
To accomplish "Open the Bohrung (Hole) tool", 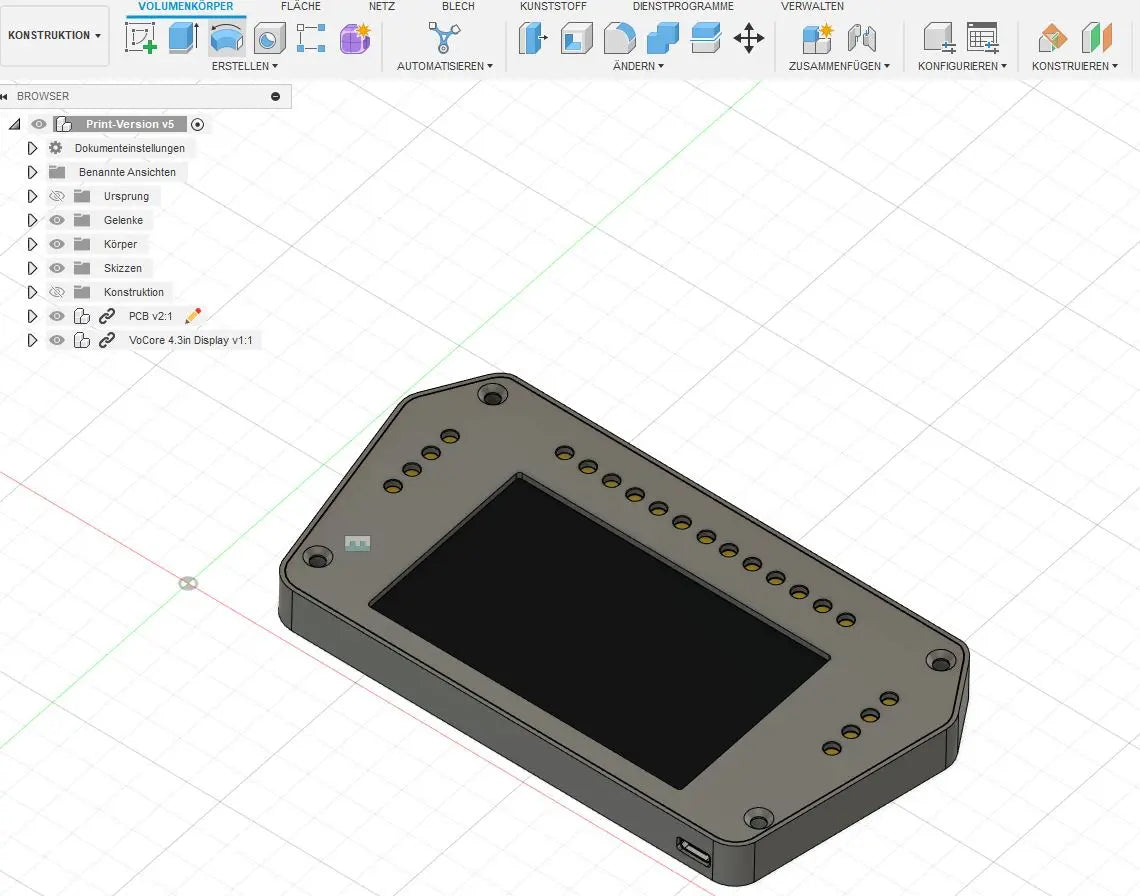I will [268, 38].
